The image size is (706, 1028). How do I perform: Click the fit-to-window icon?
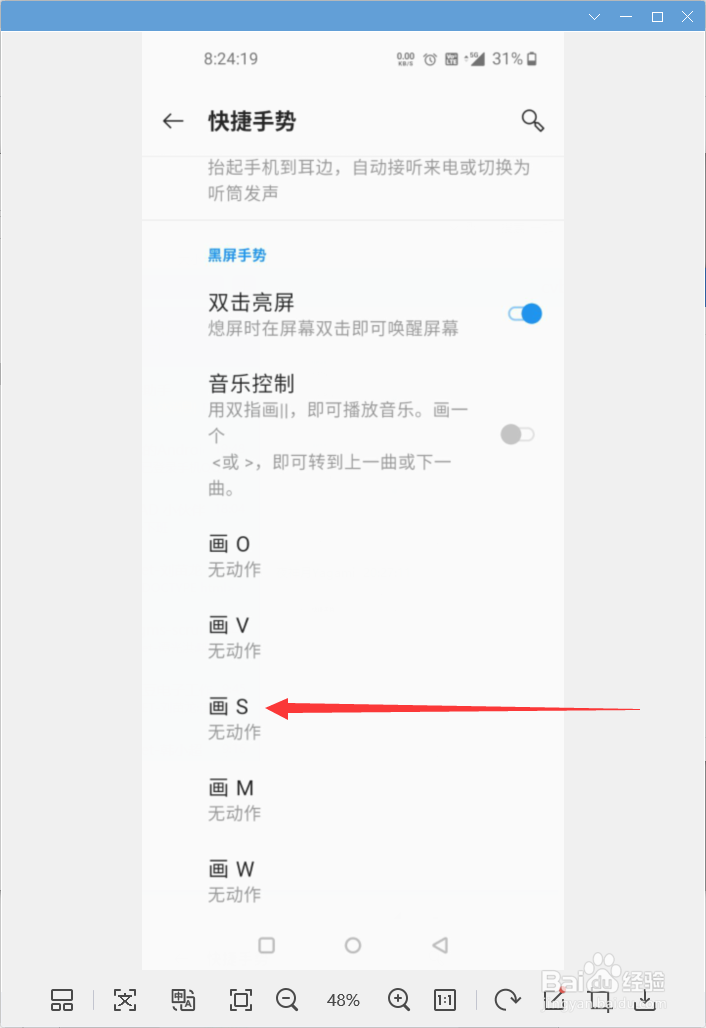(x=241, y=1000)
